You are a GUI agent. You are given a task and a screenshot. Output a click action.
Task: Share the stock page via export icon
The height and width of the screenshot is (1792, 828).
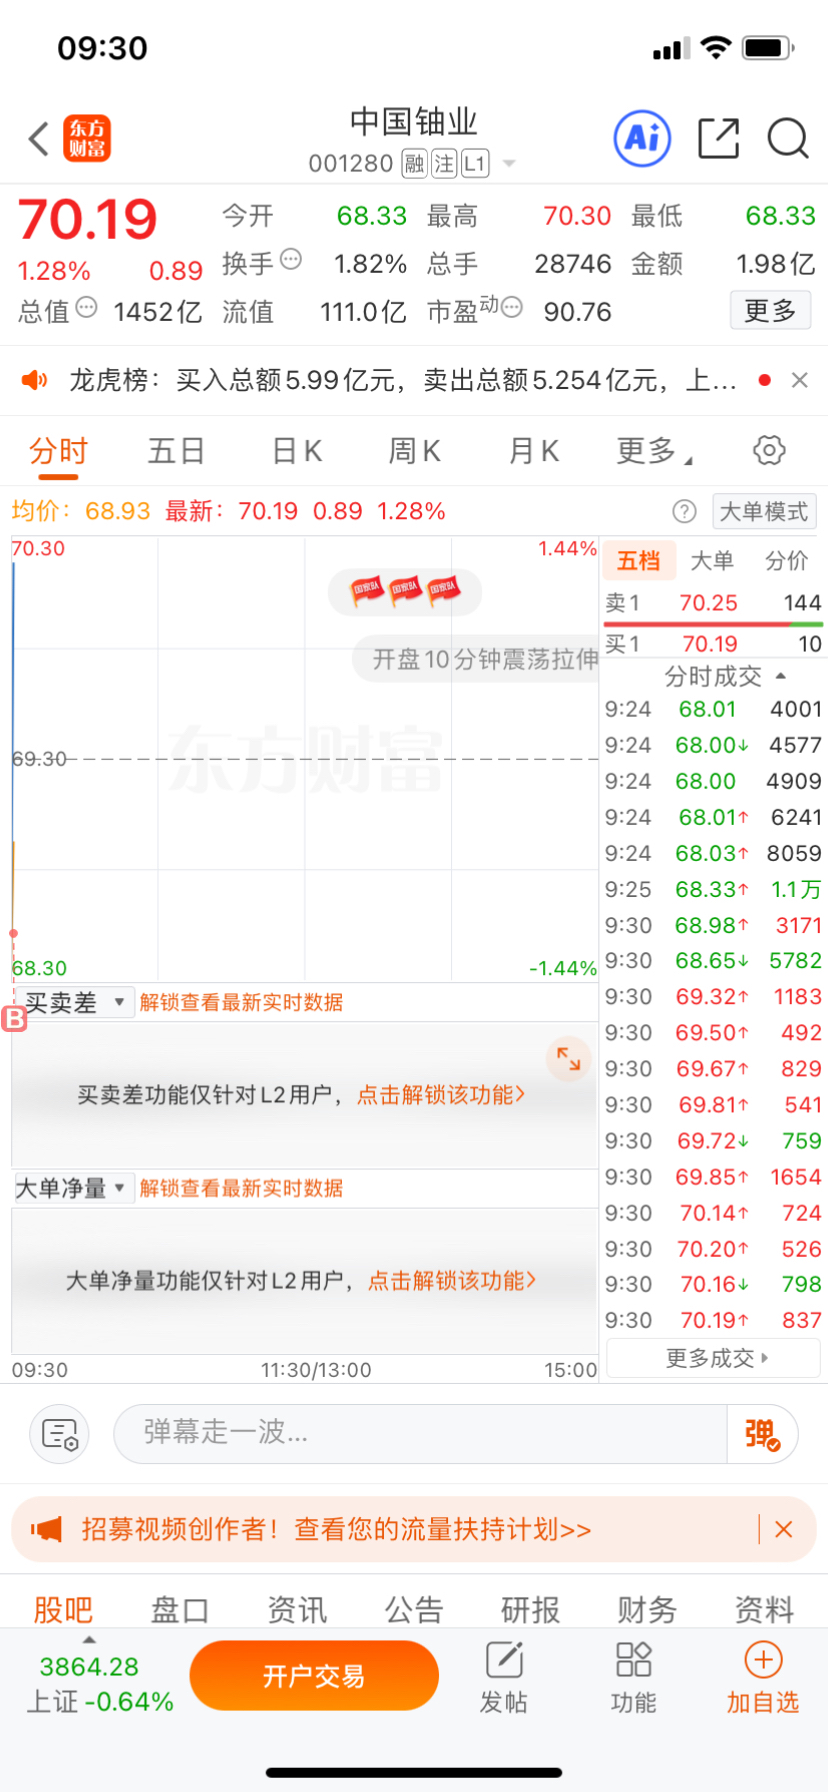point(718,139)
